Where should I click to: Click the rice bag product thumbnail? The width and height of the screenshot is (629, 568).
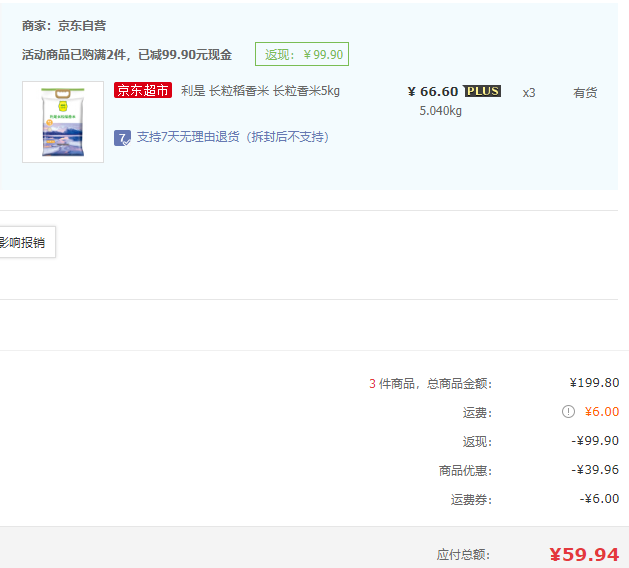(x=63, y=122)
